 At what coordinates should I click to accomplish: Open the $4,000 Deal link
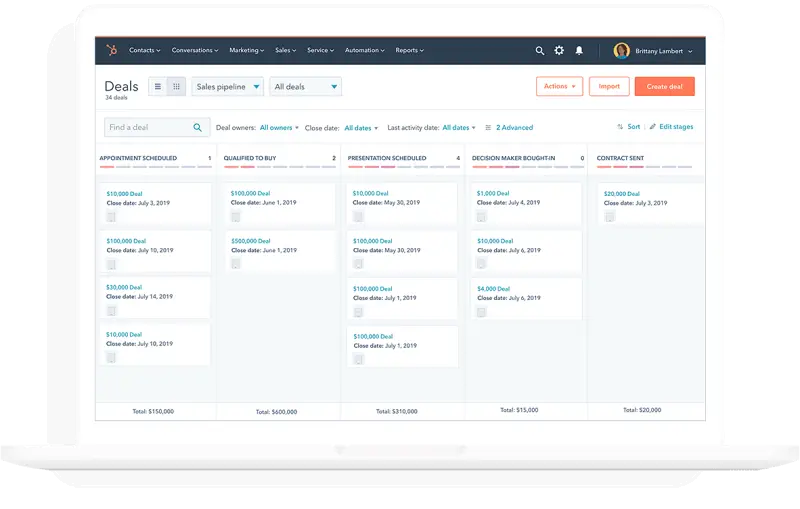click(x=493, y=289)
